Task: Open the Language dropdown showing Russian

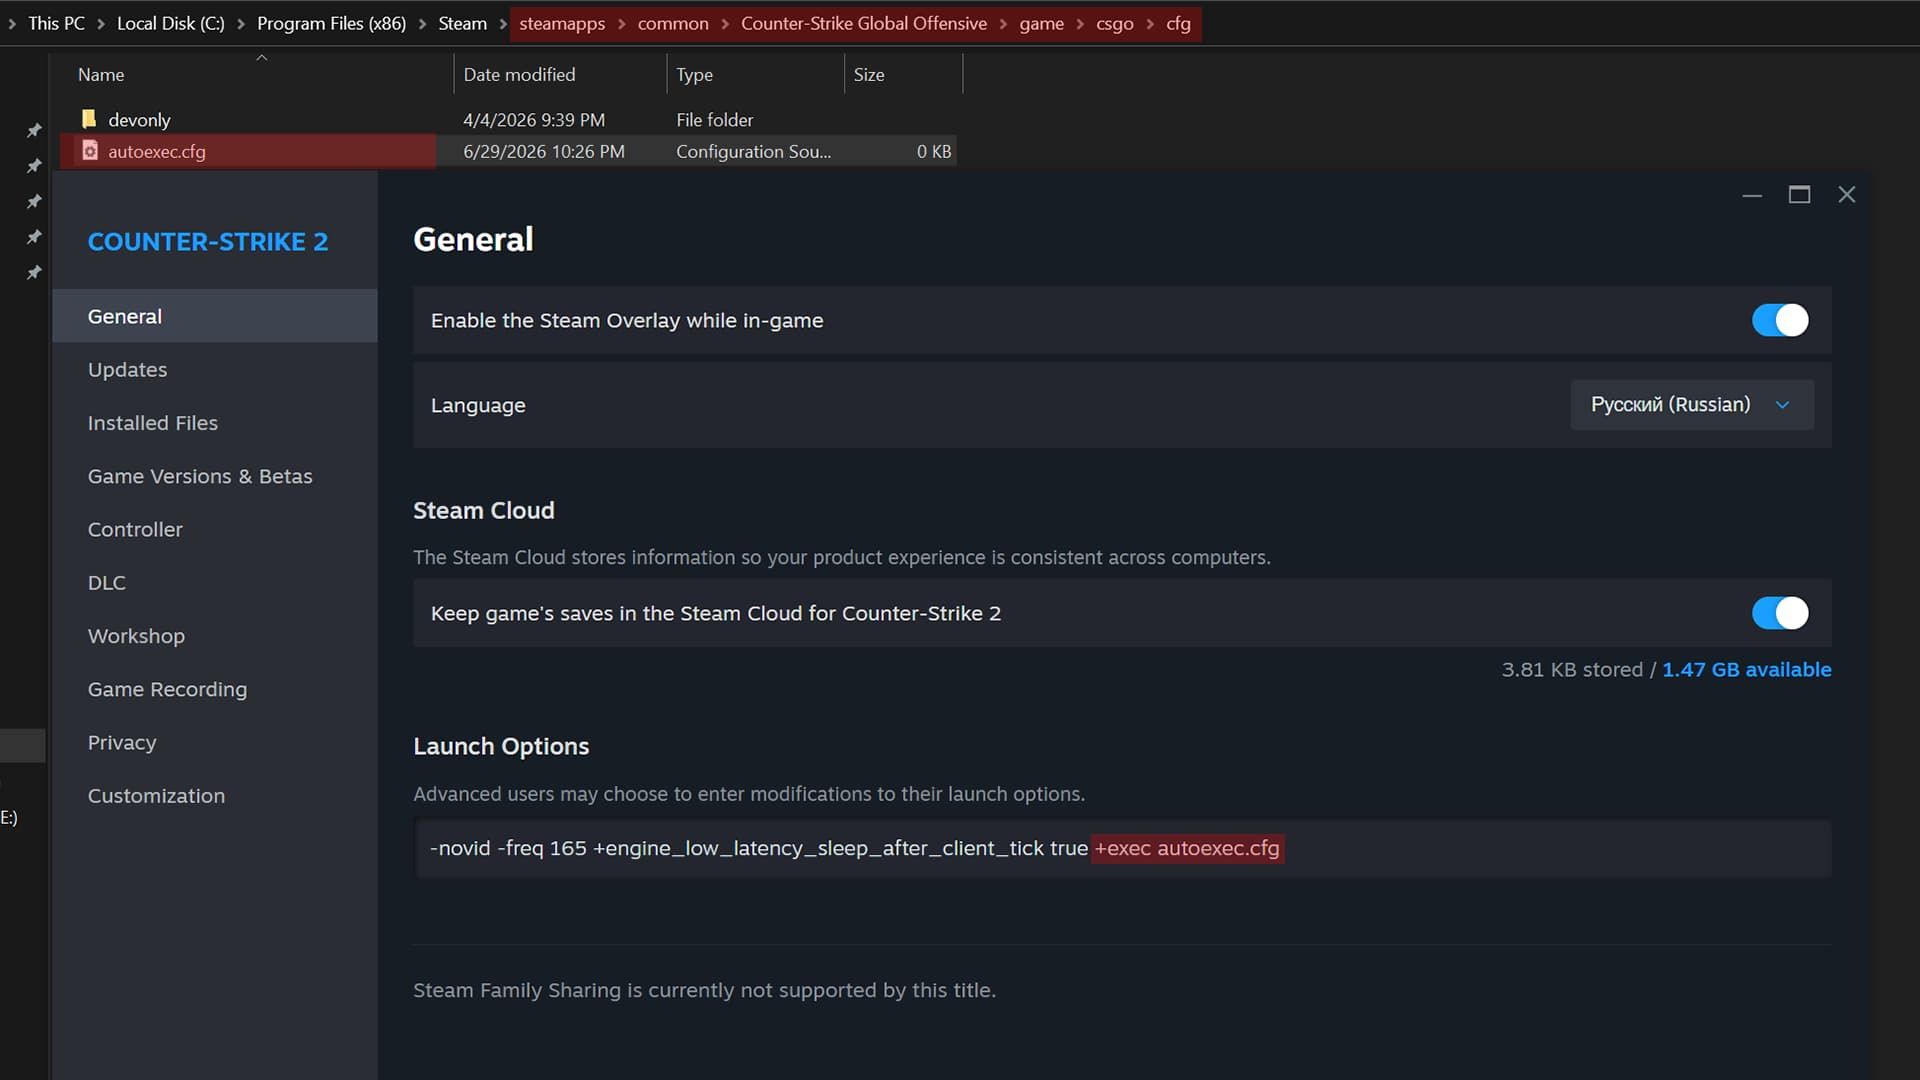Action: point(1692,405)
